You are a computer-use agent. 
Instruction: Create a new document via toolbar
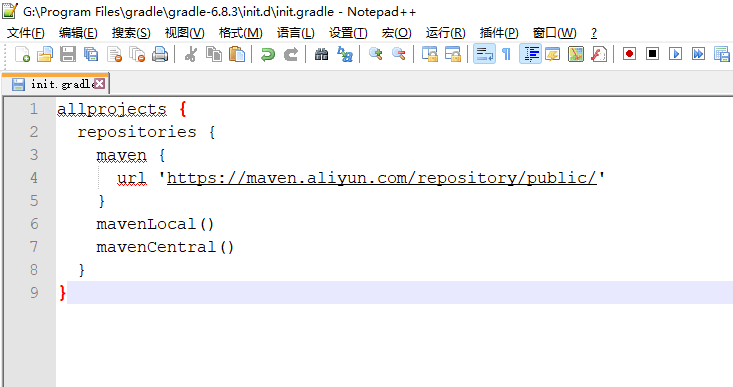tap(22, 54)
